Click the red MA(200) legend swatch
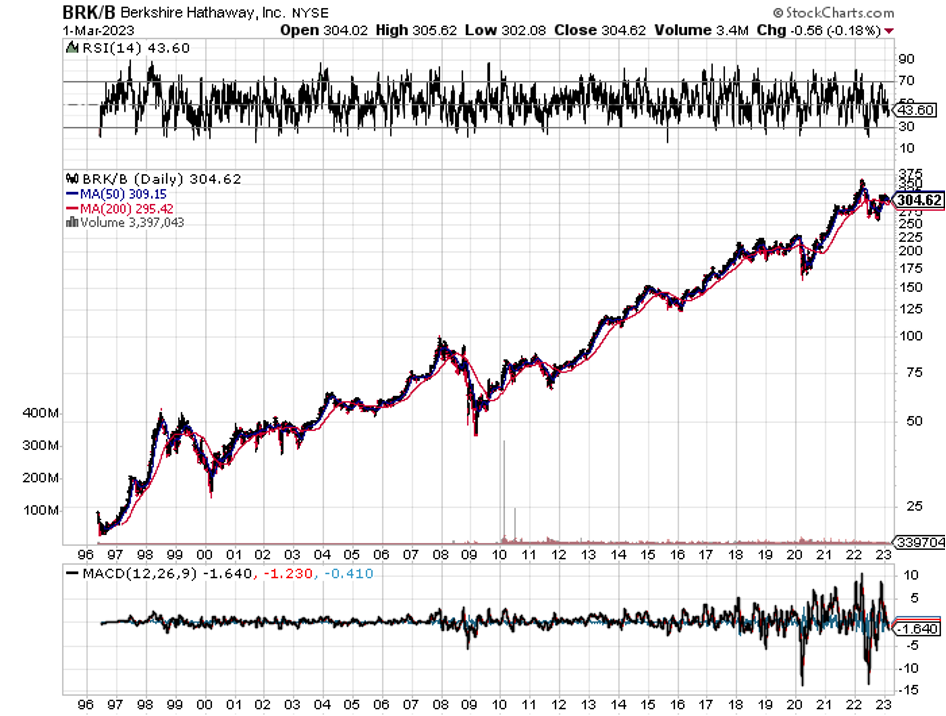Viewport: 946px width, 716px height. pyautogui.click(x=71, y=208)
